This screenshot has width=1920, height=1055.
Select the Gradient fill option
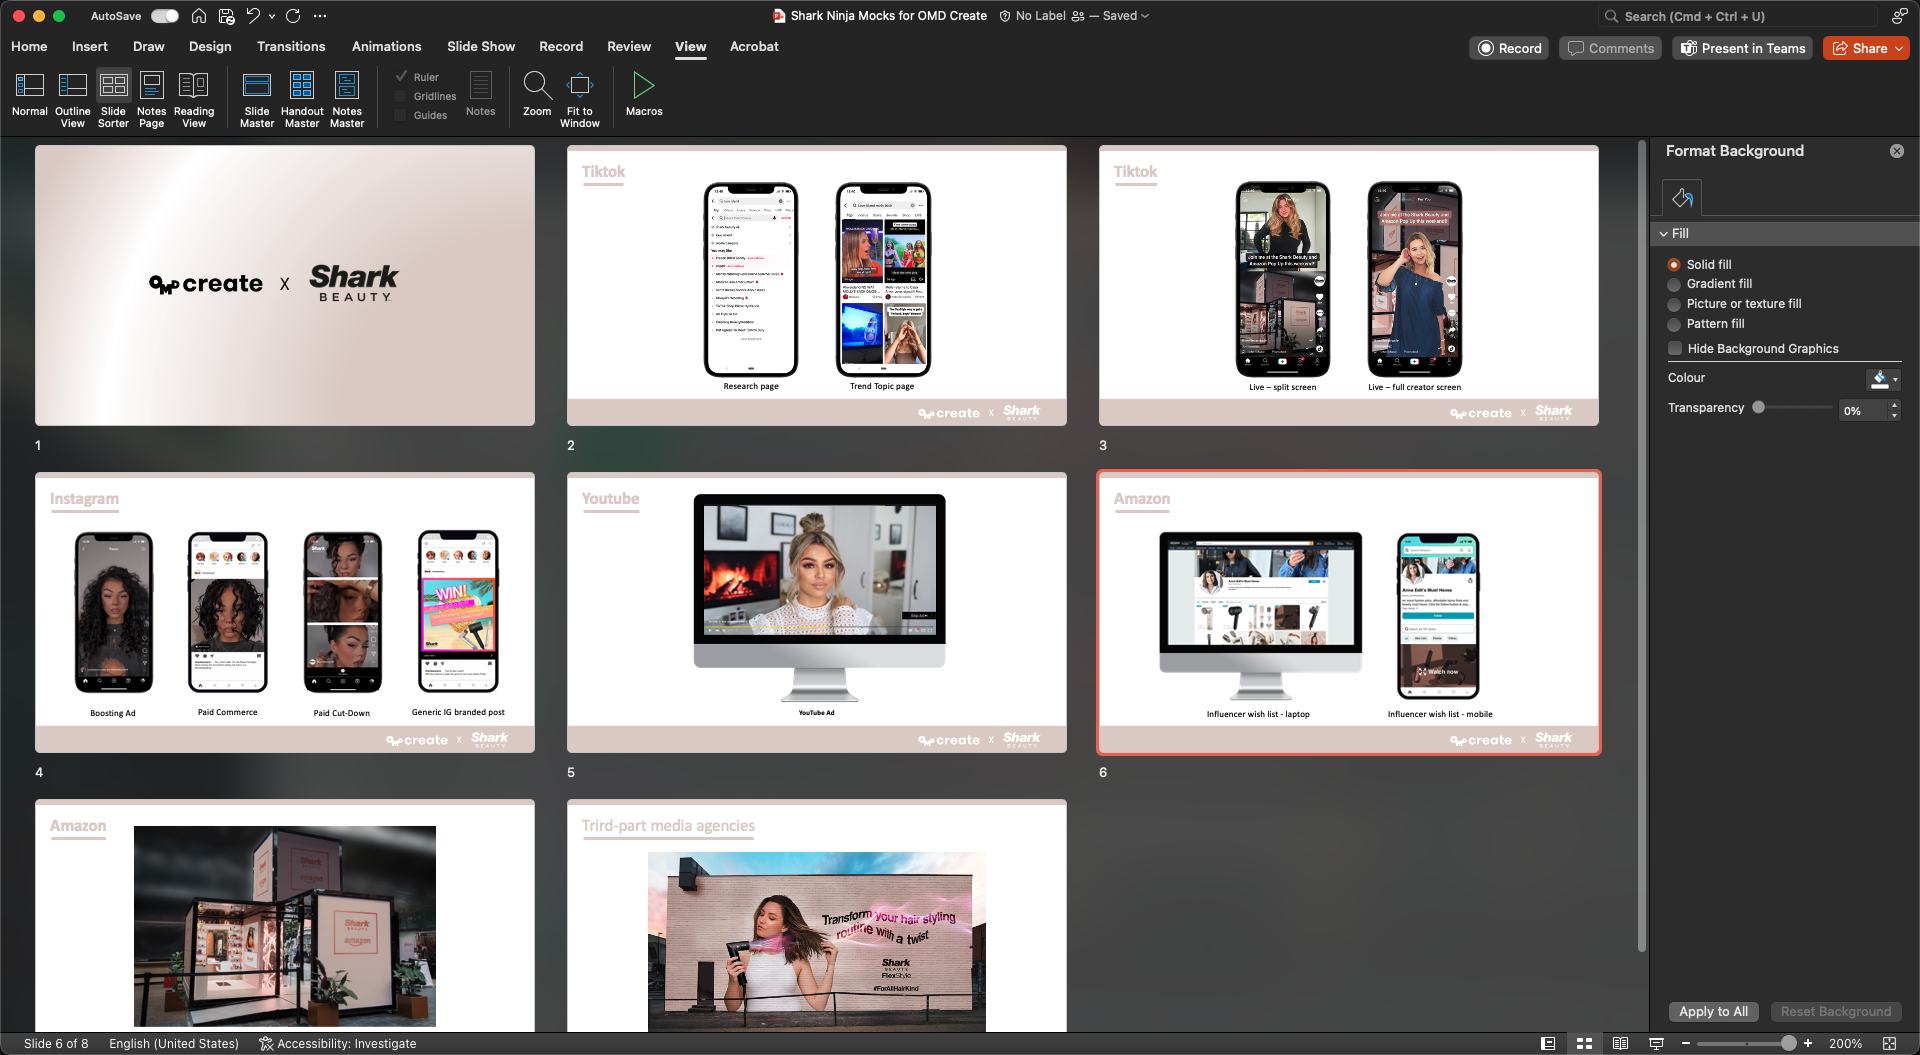coord(1674,285)
